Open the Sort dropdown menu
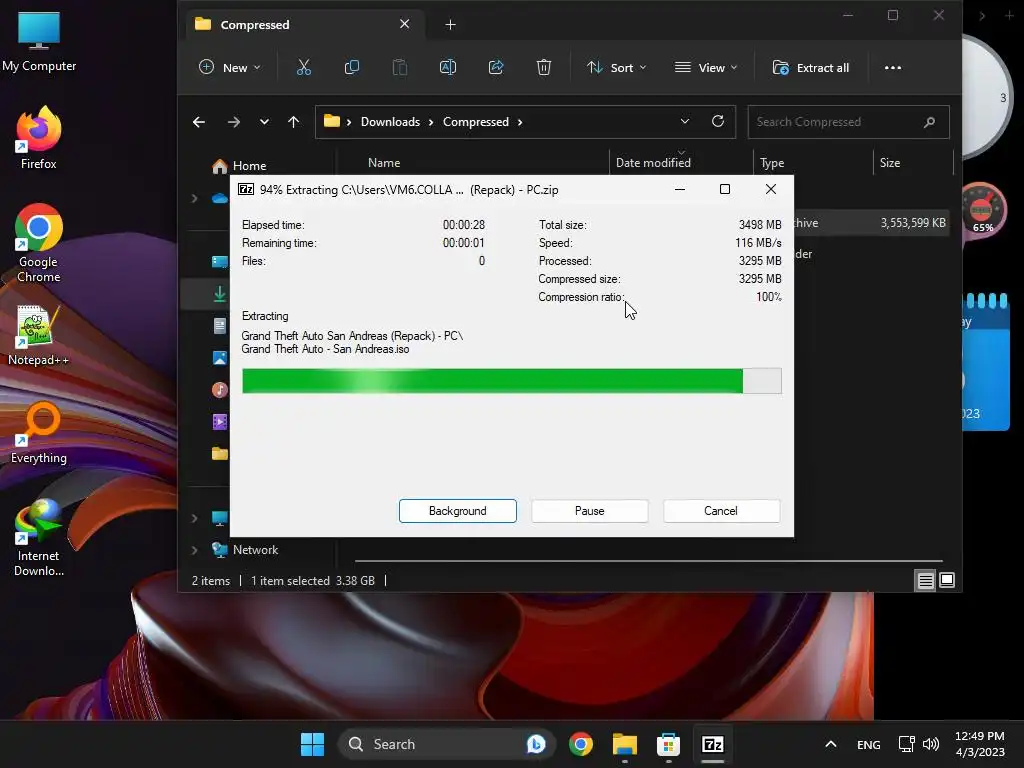1024x768 pixels. [616, 67]
